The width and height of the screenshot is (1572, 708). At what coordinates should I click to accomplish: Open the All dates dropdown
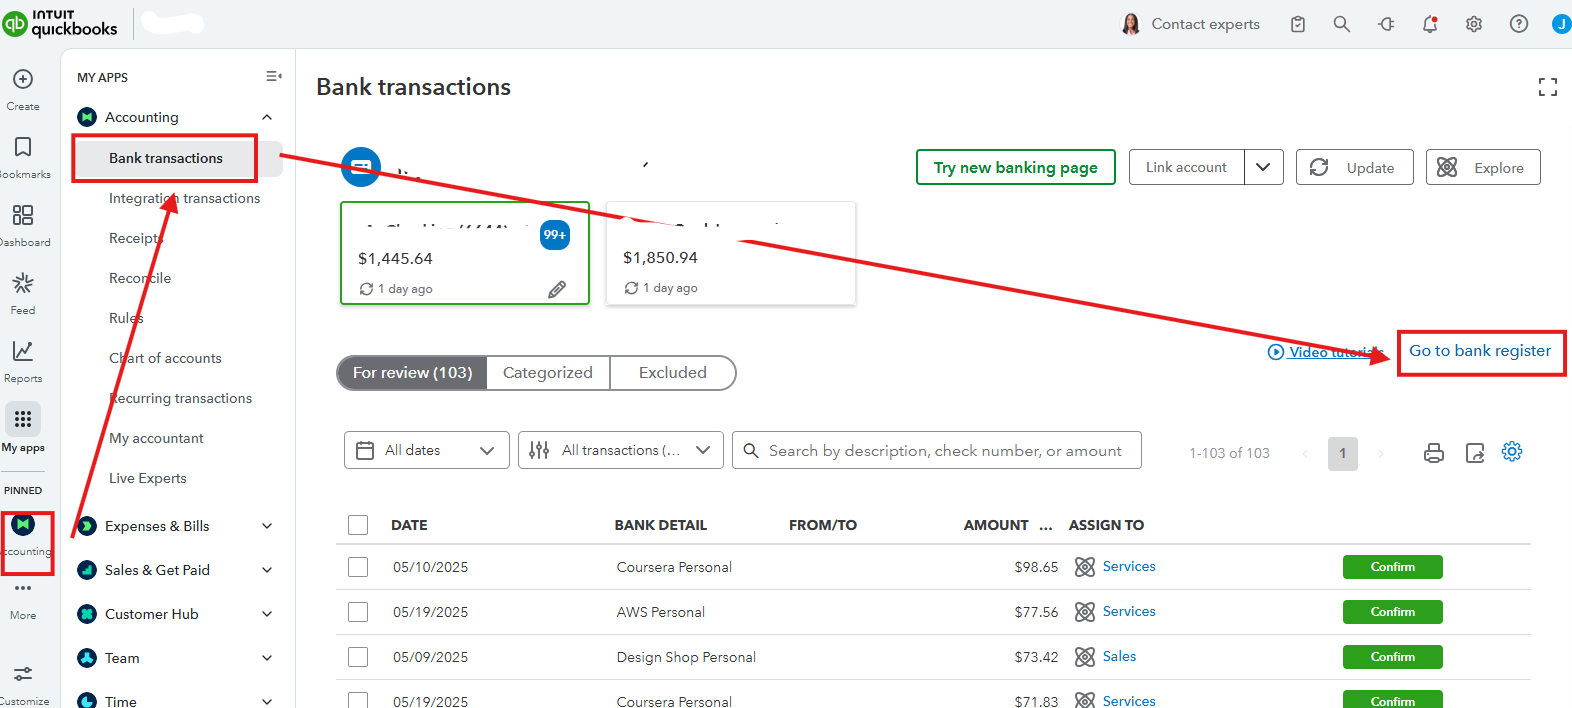(x=427, y=450)
